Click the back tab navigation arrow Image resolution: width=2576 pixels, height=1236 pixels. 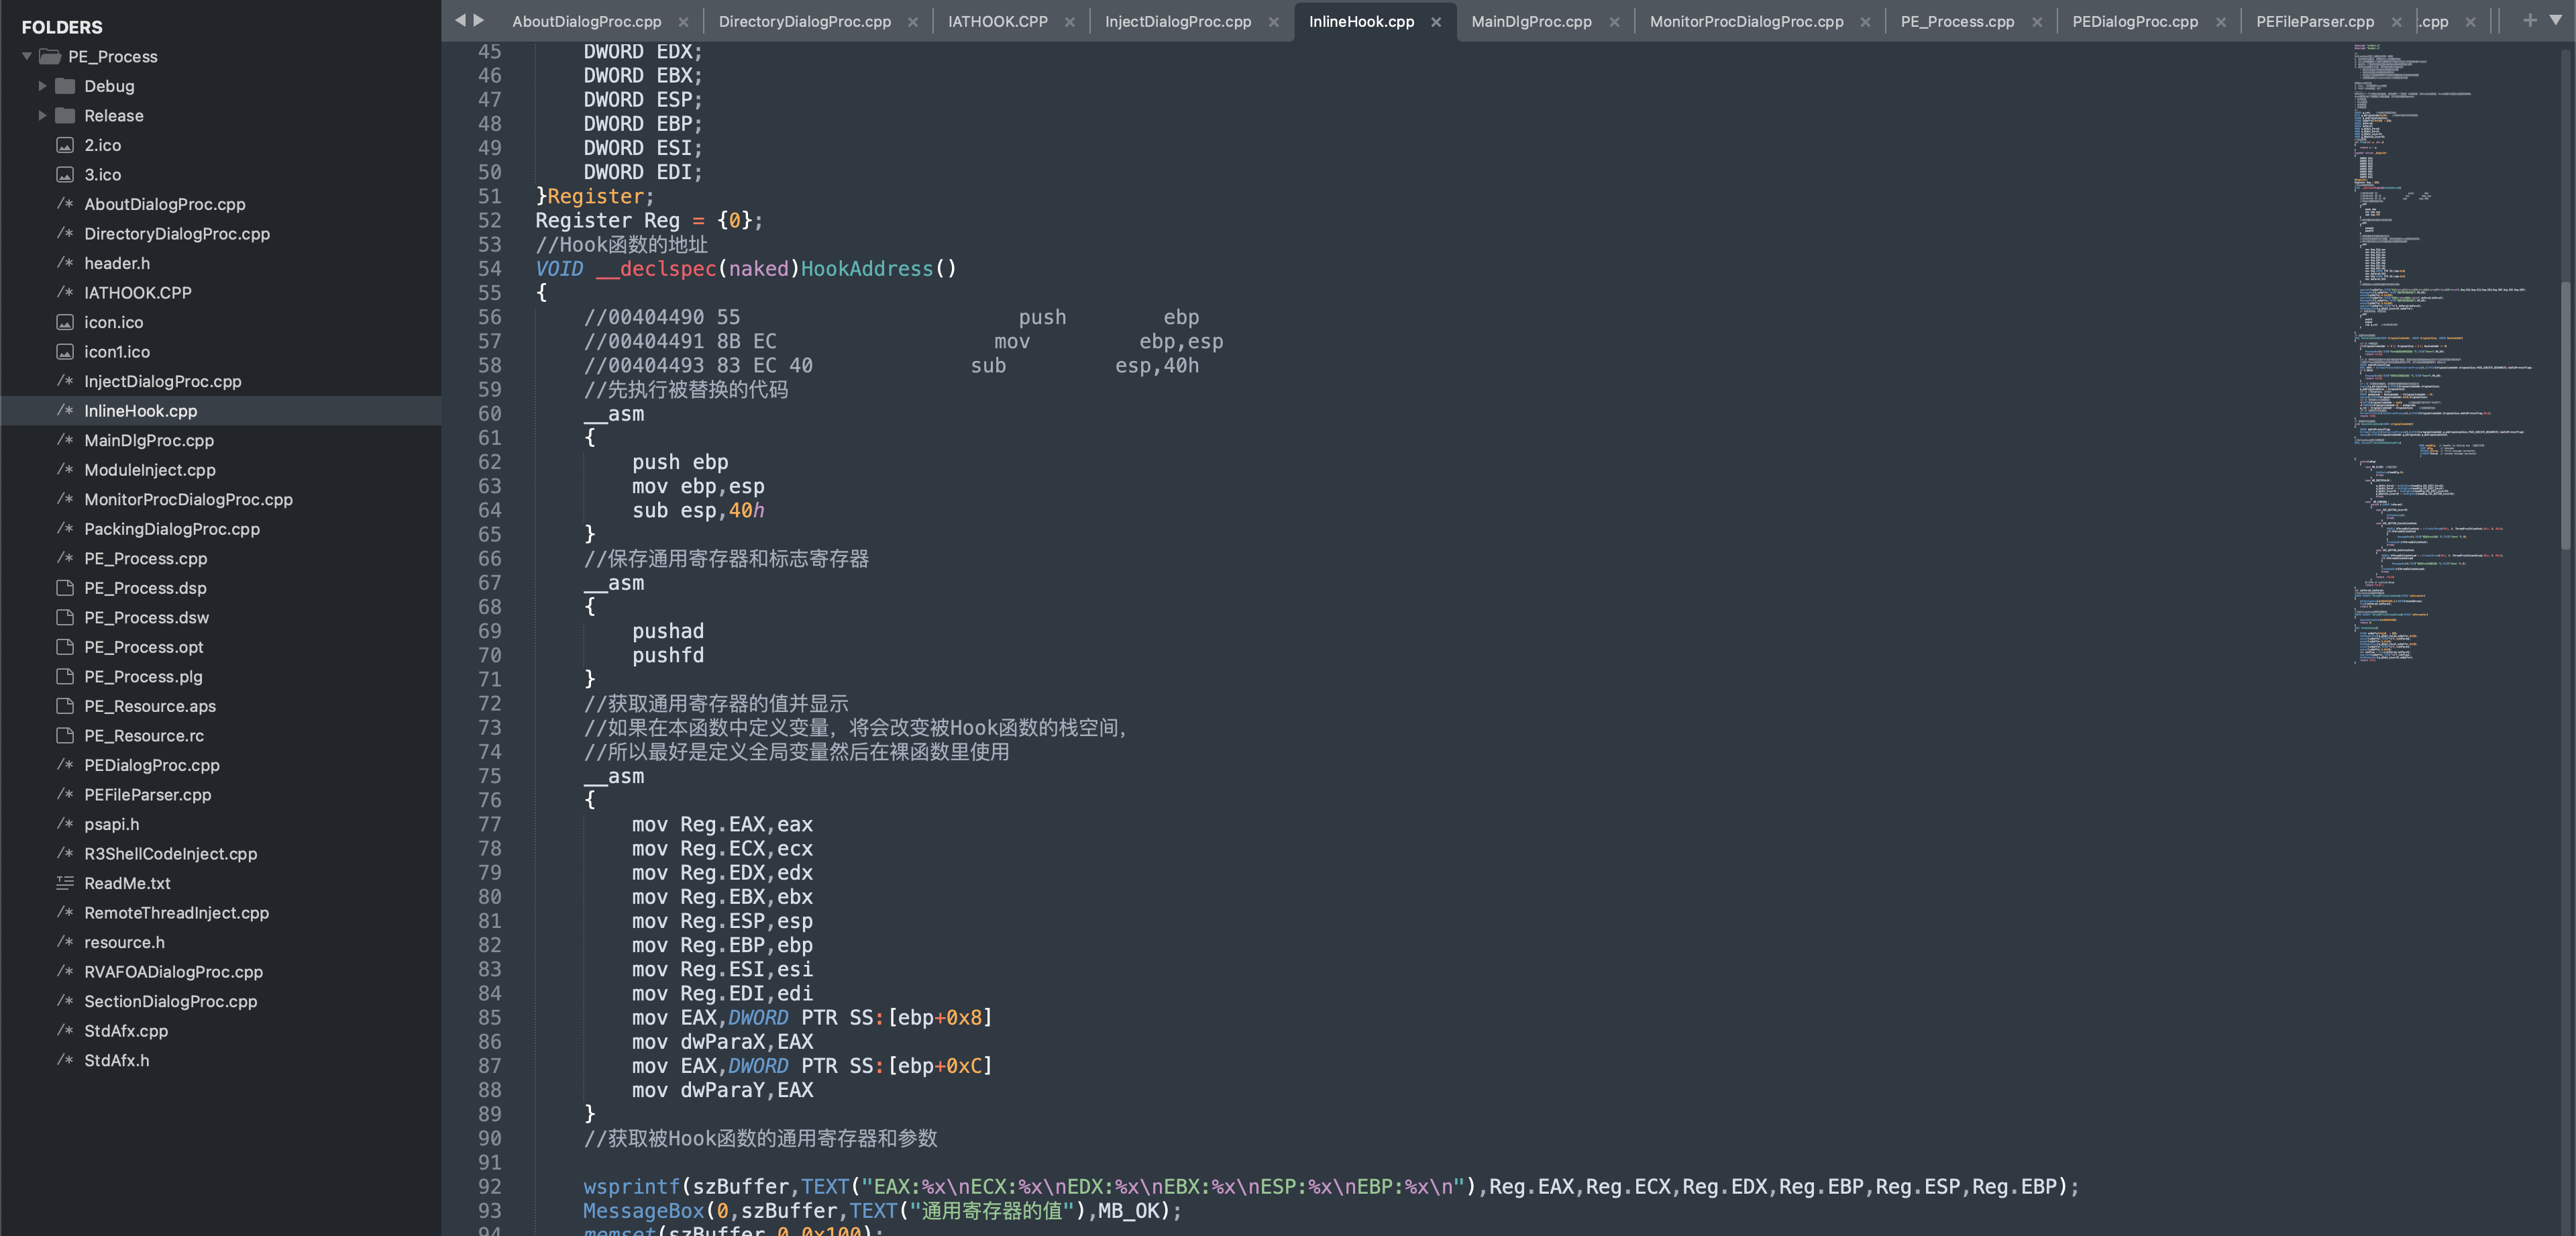460,20
